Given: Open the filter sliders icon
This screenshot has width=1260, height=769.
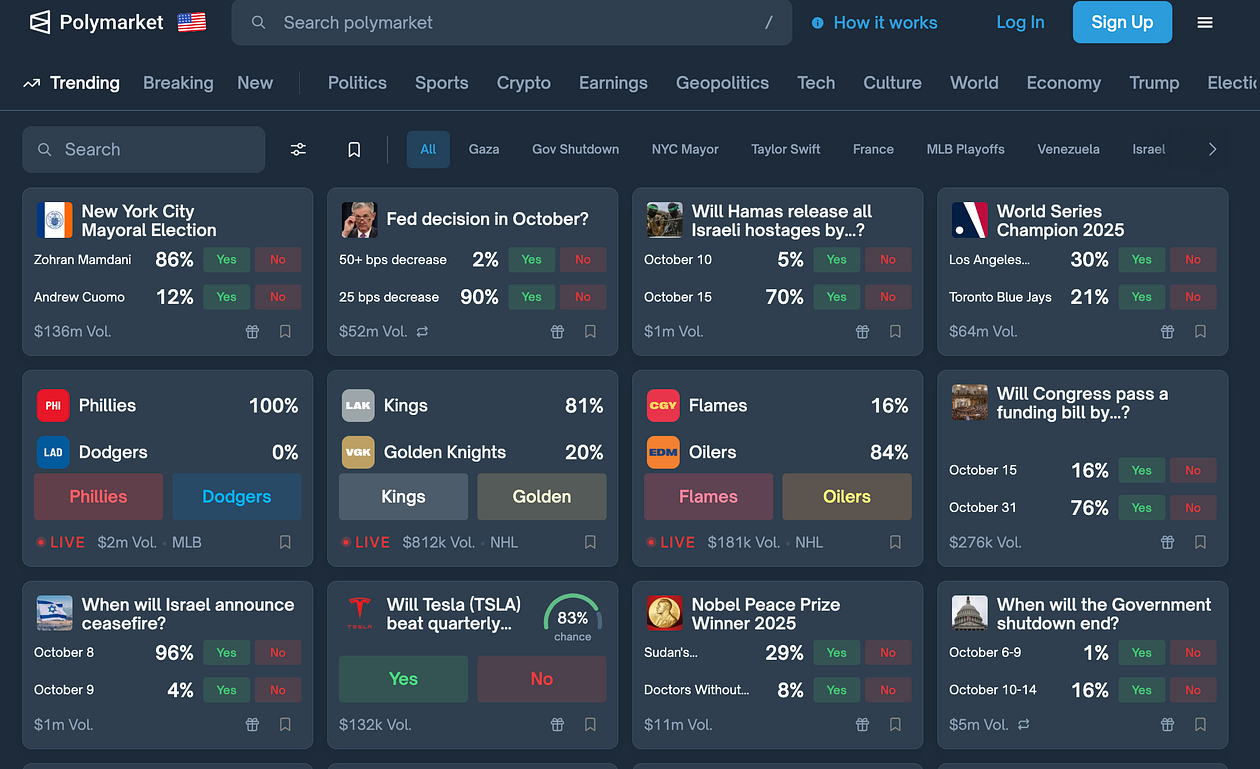Looking at the screenshot, I should 298,149.
